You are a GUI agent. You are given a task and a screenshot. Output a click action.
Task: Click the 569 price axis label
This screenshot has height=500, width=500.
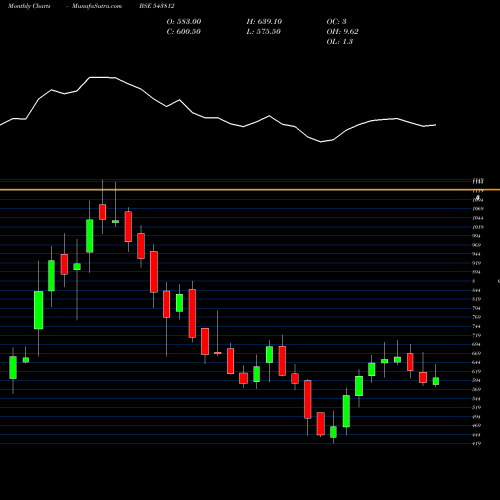pos(477,389)
